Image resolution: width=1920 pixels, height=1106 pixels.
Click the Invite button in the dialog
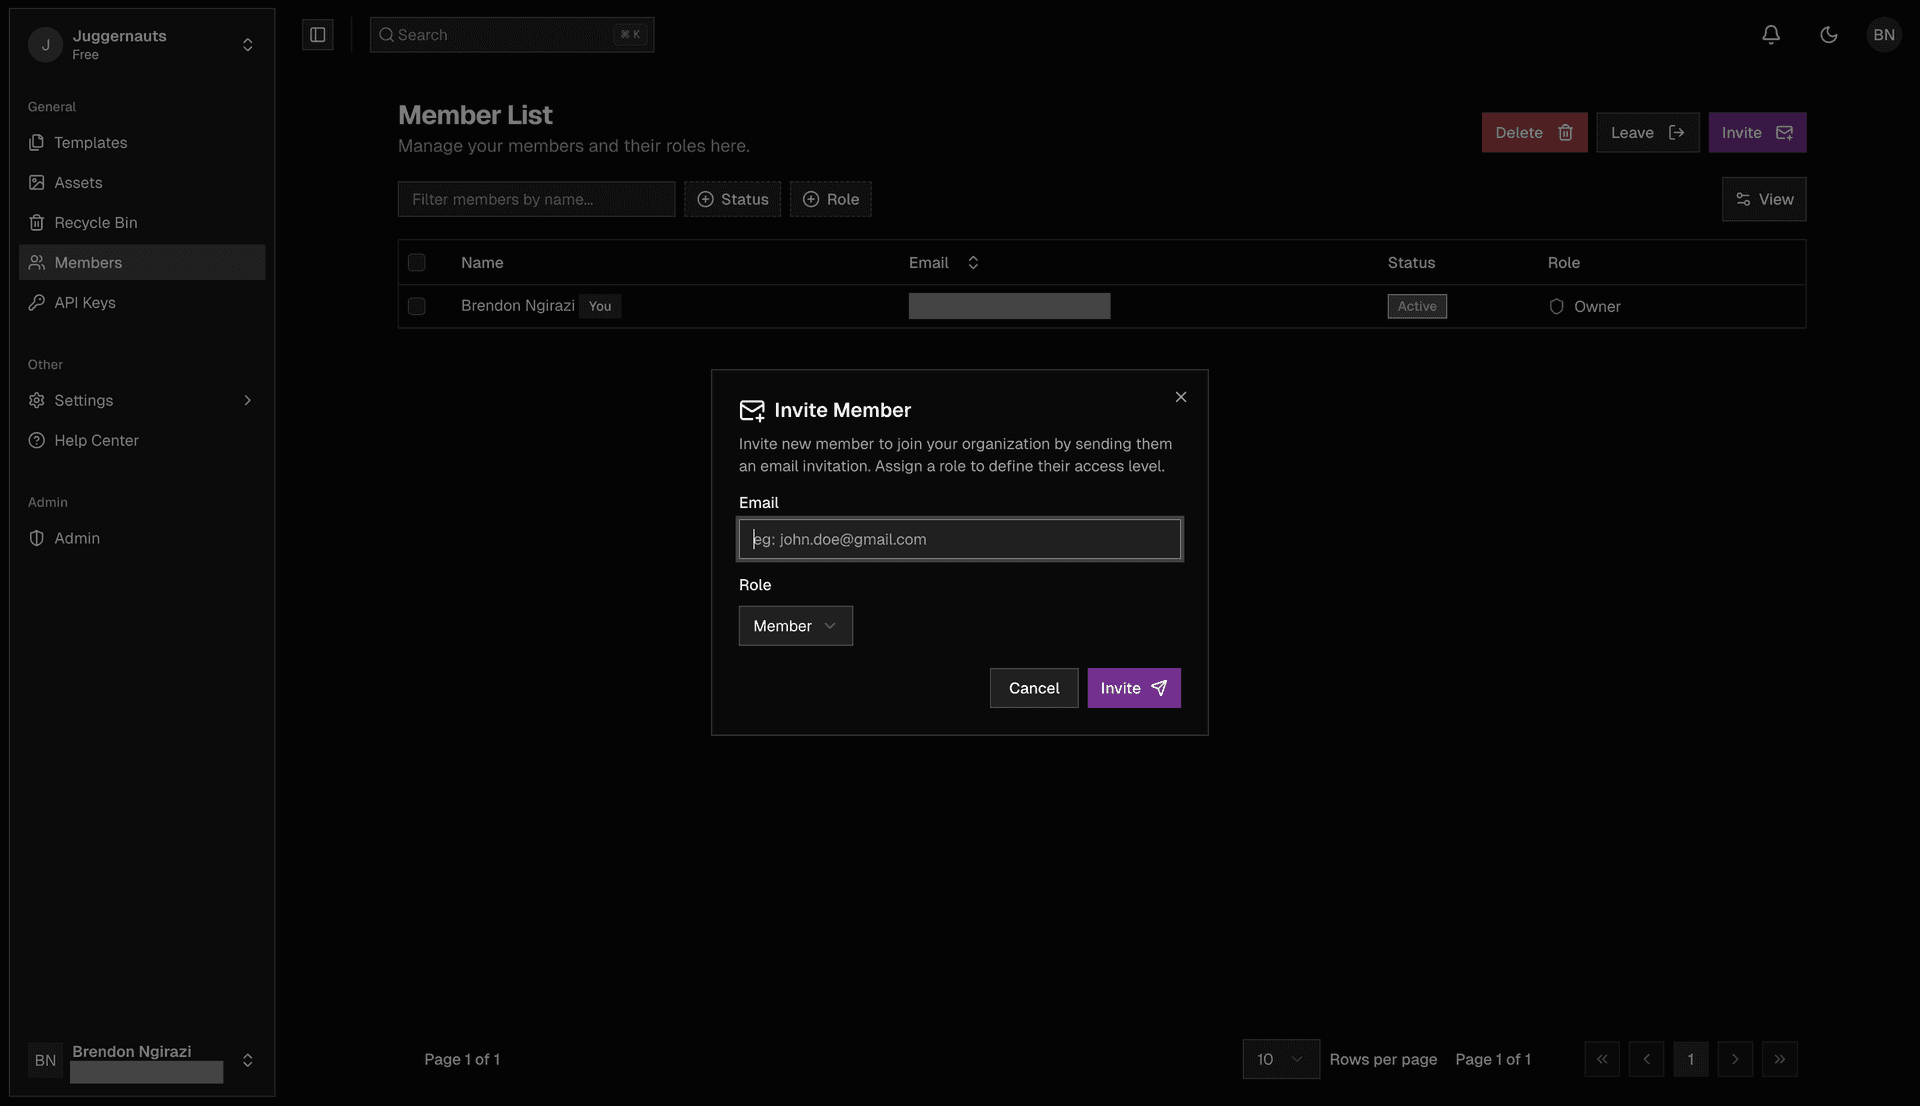pos(1133,688)
